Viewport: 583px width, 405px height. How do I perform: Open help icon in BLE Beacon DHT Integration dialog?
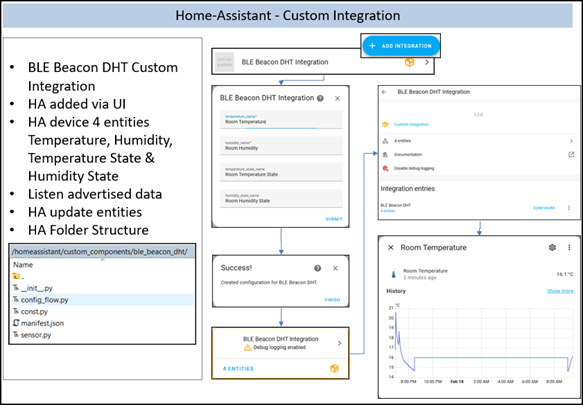click(320, 99)
